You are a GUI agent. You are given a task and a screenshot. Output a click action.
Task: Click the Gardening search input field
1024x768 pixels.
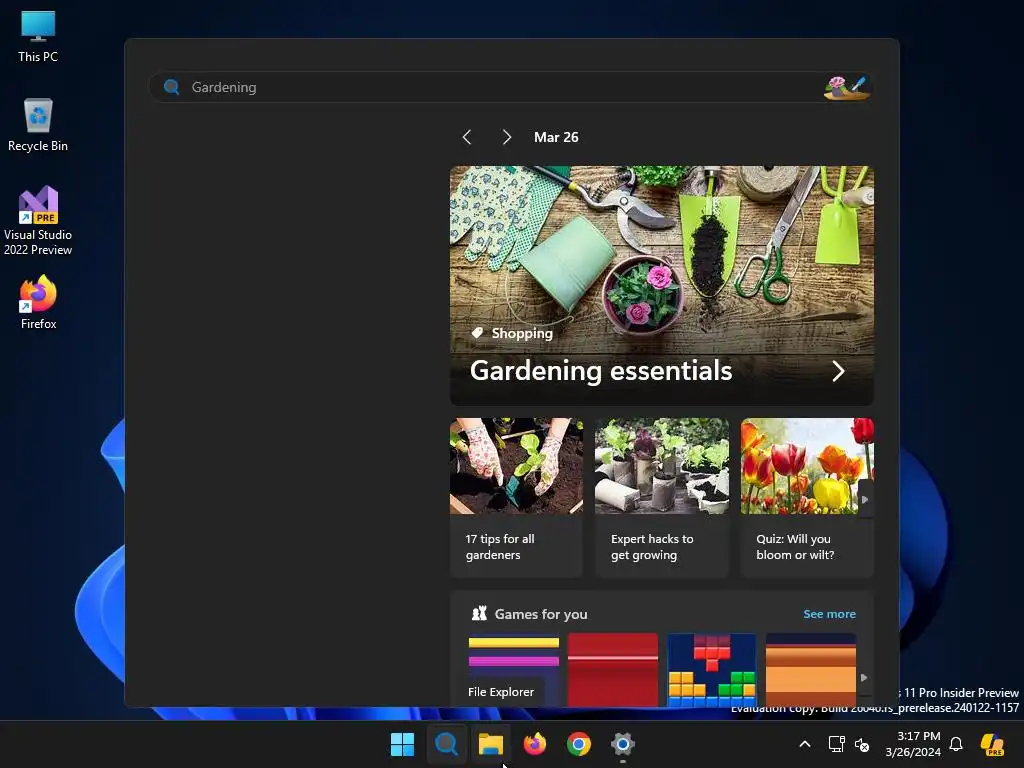(511, 87)
